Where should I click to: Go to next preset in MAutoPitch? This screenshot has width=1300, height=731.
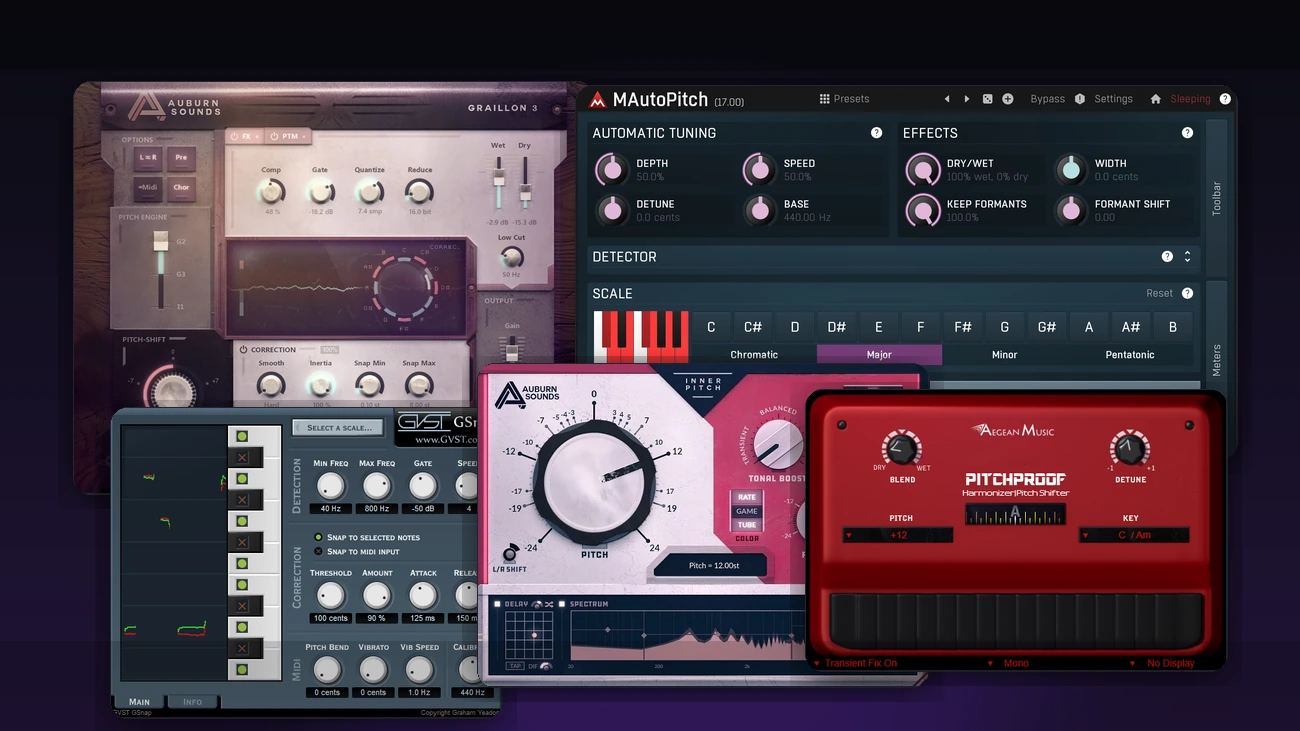pyautogui.click(x=967, y=99)
